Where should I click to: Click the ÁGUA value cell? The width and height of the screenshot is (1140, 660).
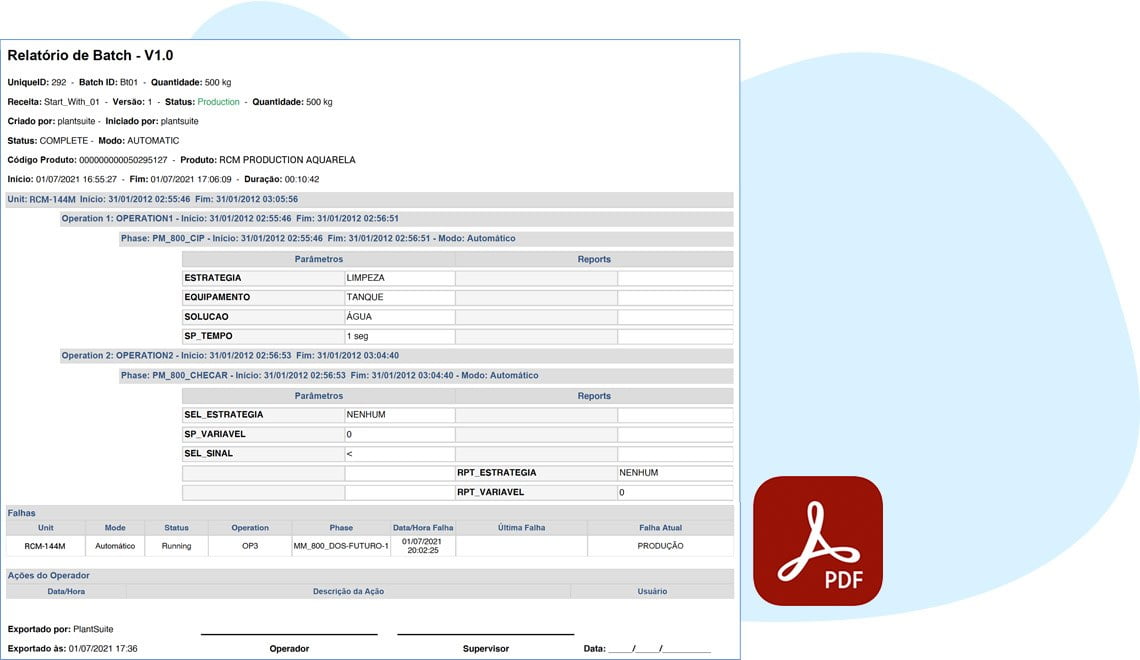tap(400, 317)
